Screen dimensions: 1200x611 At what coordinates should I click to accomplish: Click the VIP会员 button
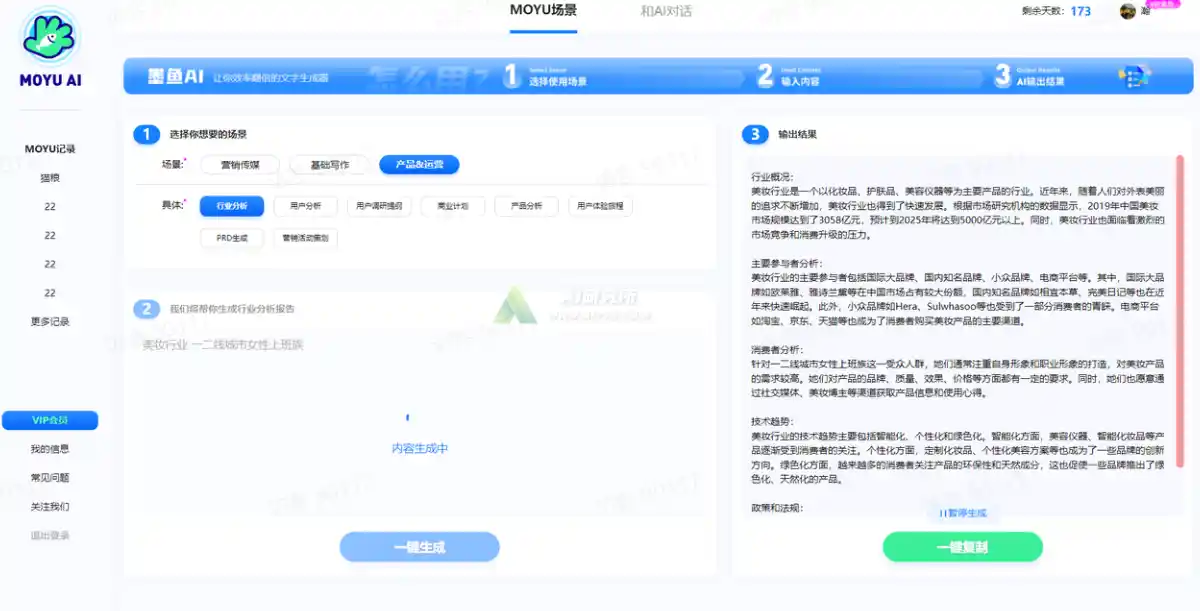click(50, 420)
